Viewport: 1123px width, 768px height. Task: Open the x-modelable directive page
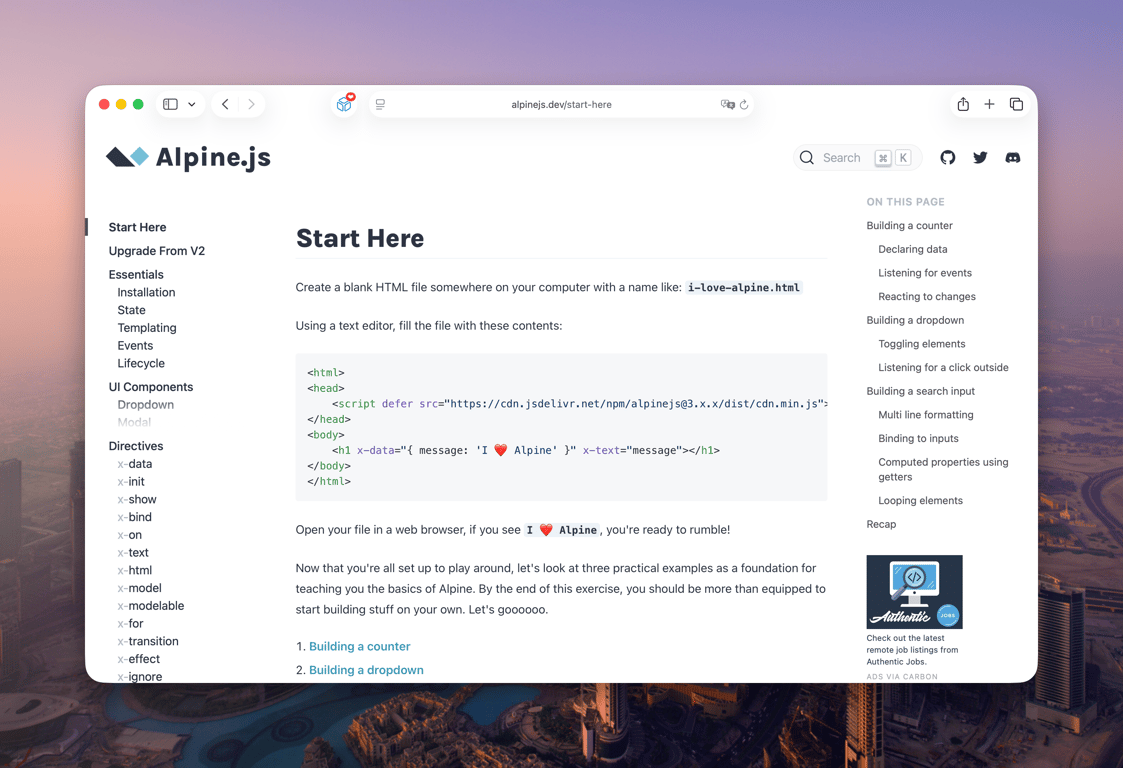pyautogui.click(x=150, y=606)
